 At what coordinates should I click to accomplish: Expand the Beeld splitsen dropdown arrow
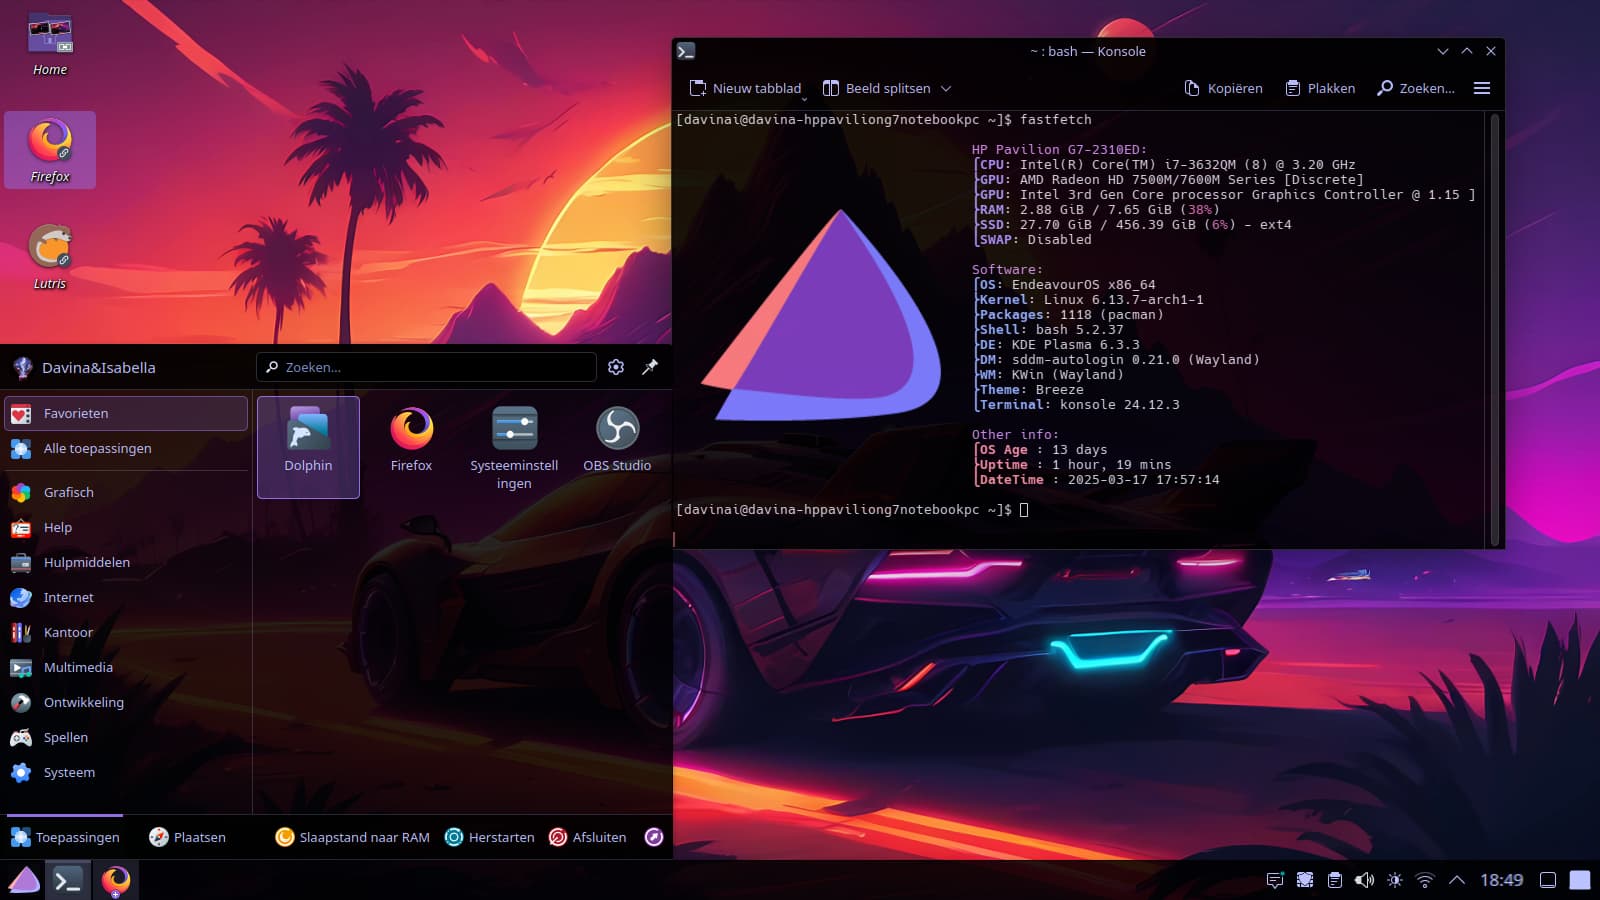point(946,88)
